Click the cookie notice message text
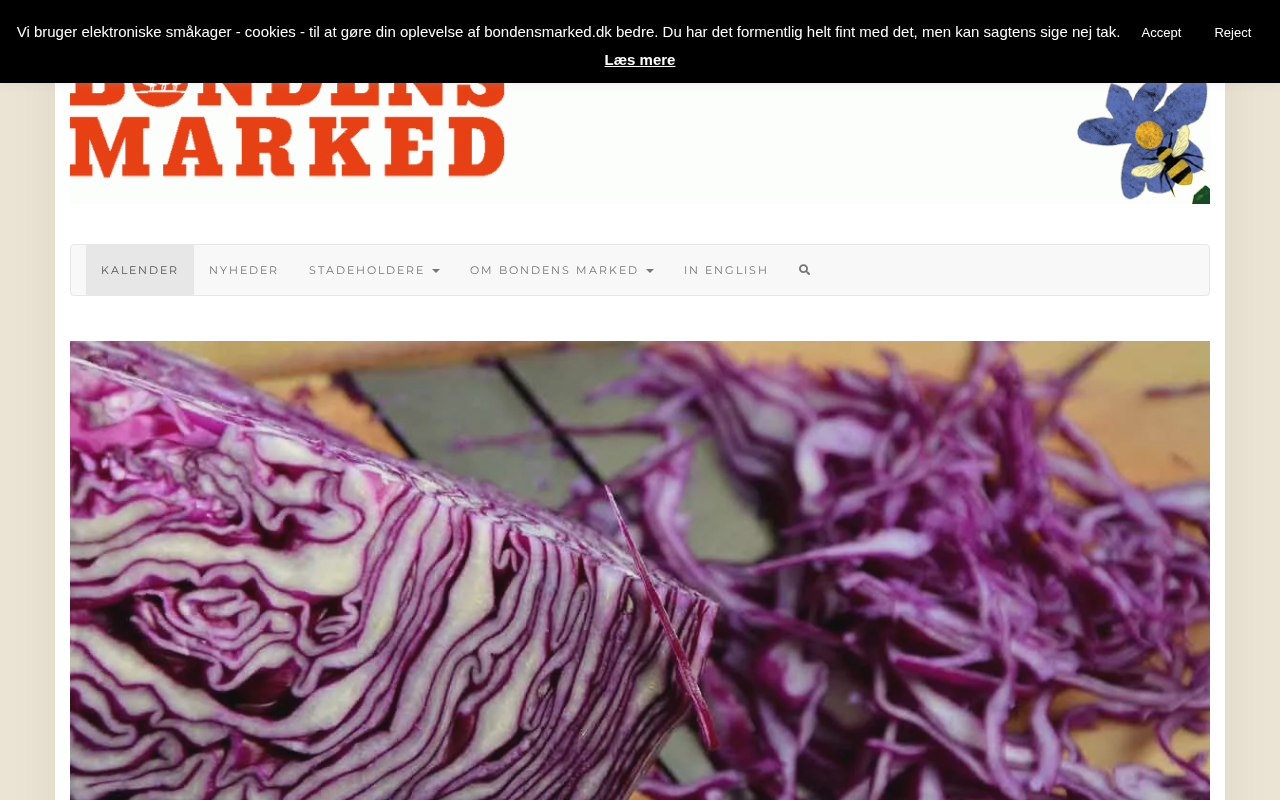Viewport: 1280px width, 800px height. pyautogui.click(x=568, y=32)
